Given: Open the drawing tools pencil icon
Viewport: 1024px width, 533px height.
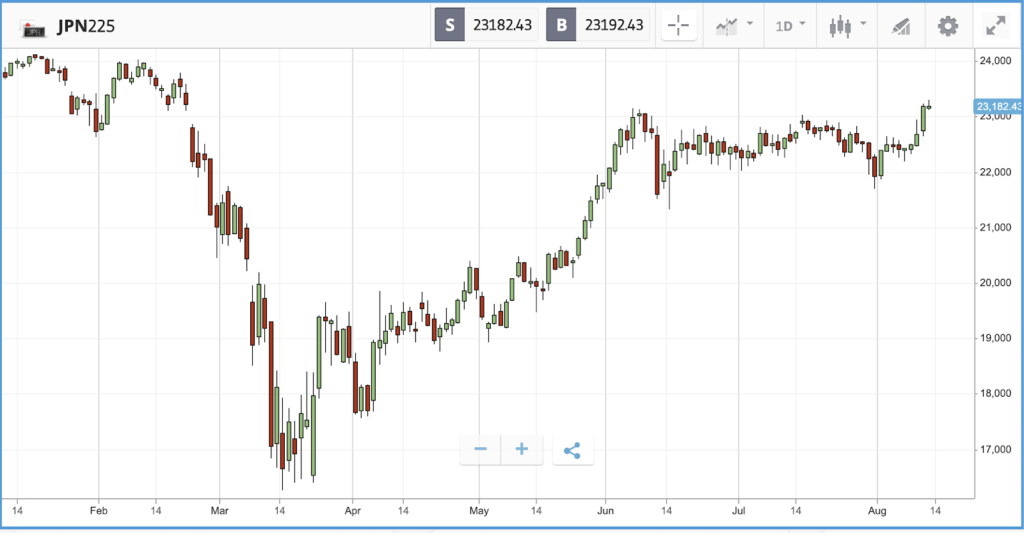Looking at the screenshot, I should tap(901, 26).
